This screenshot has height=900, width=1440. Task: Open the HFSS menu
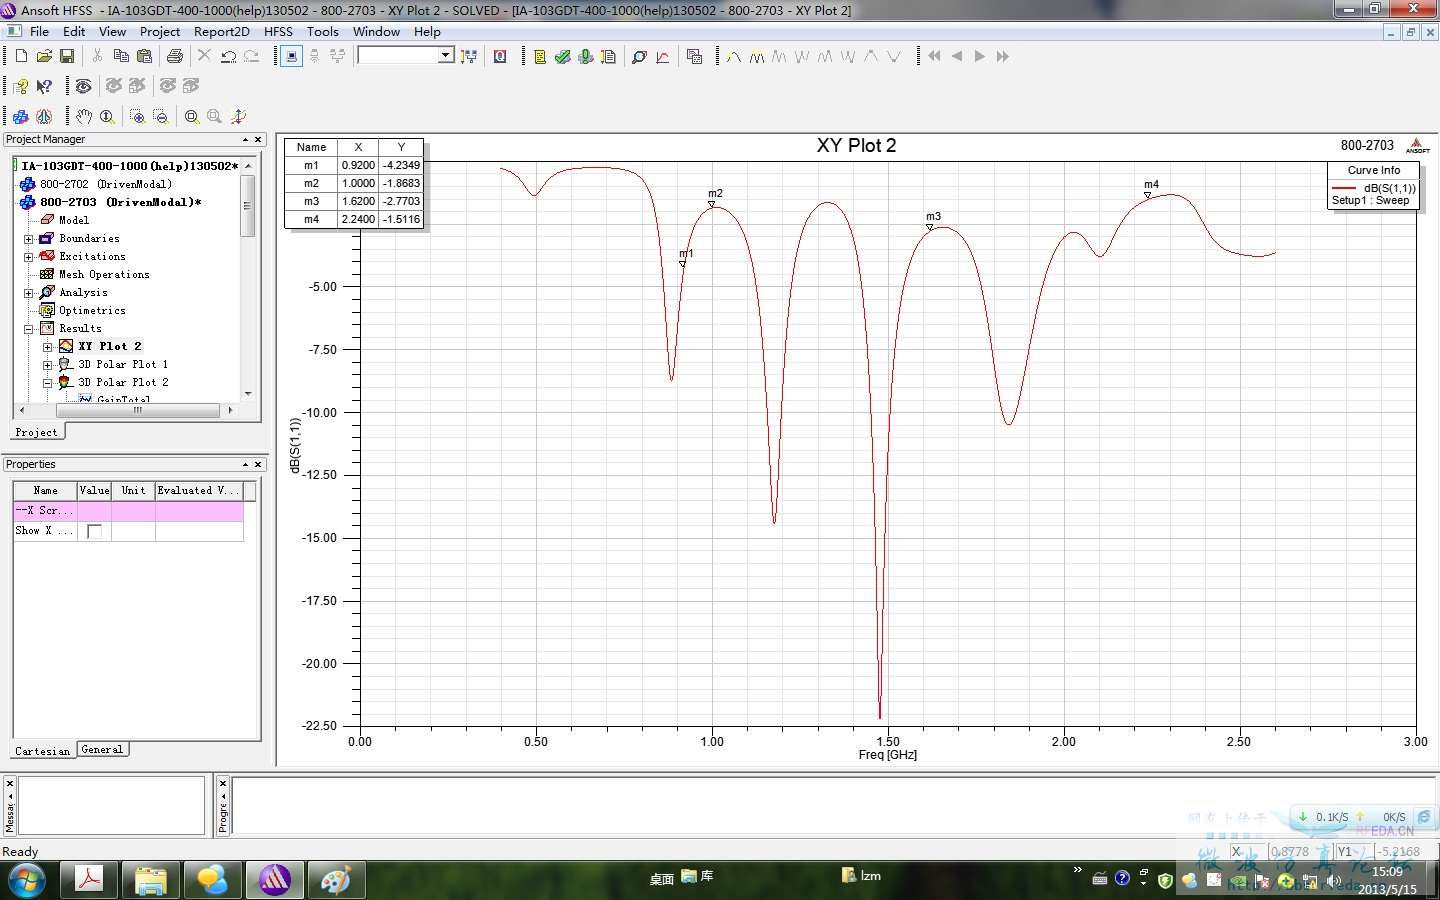point(278,31)
